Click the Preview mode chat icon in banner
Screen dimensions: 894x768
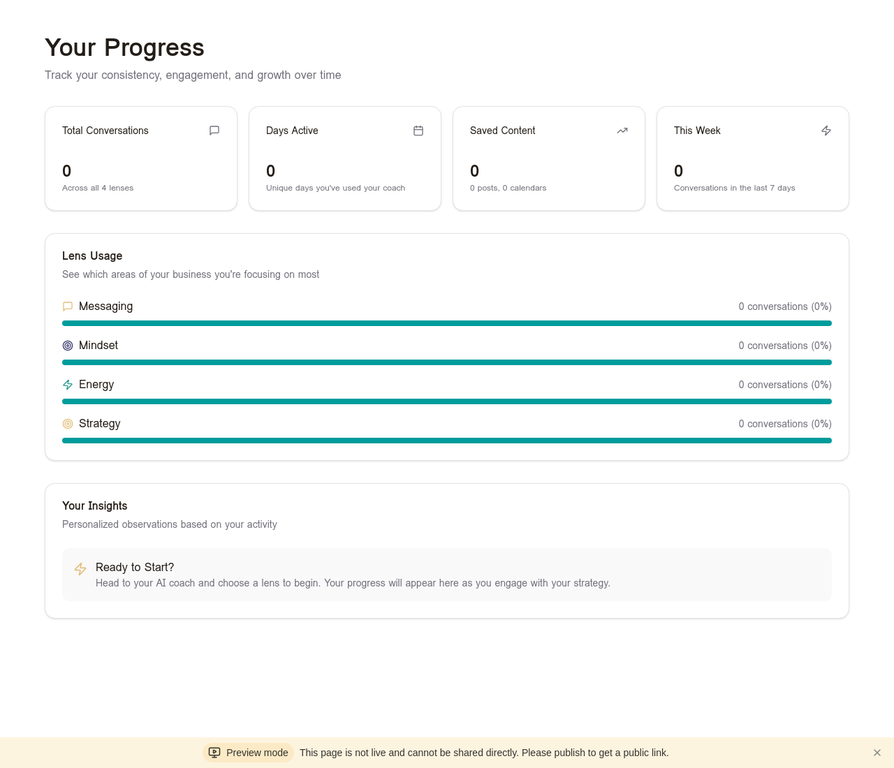[x=214, y=753]
